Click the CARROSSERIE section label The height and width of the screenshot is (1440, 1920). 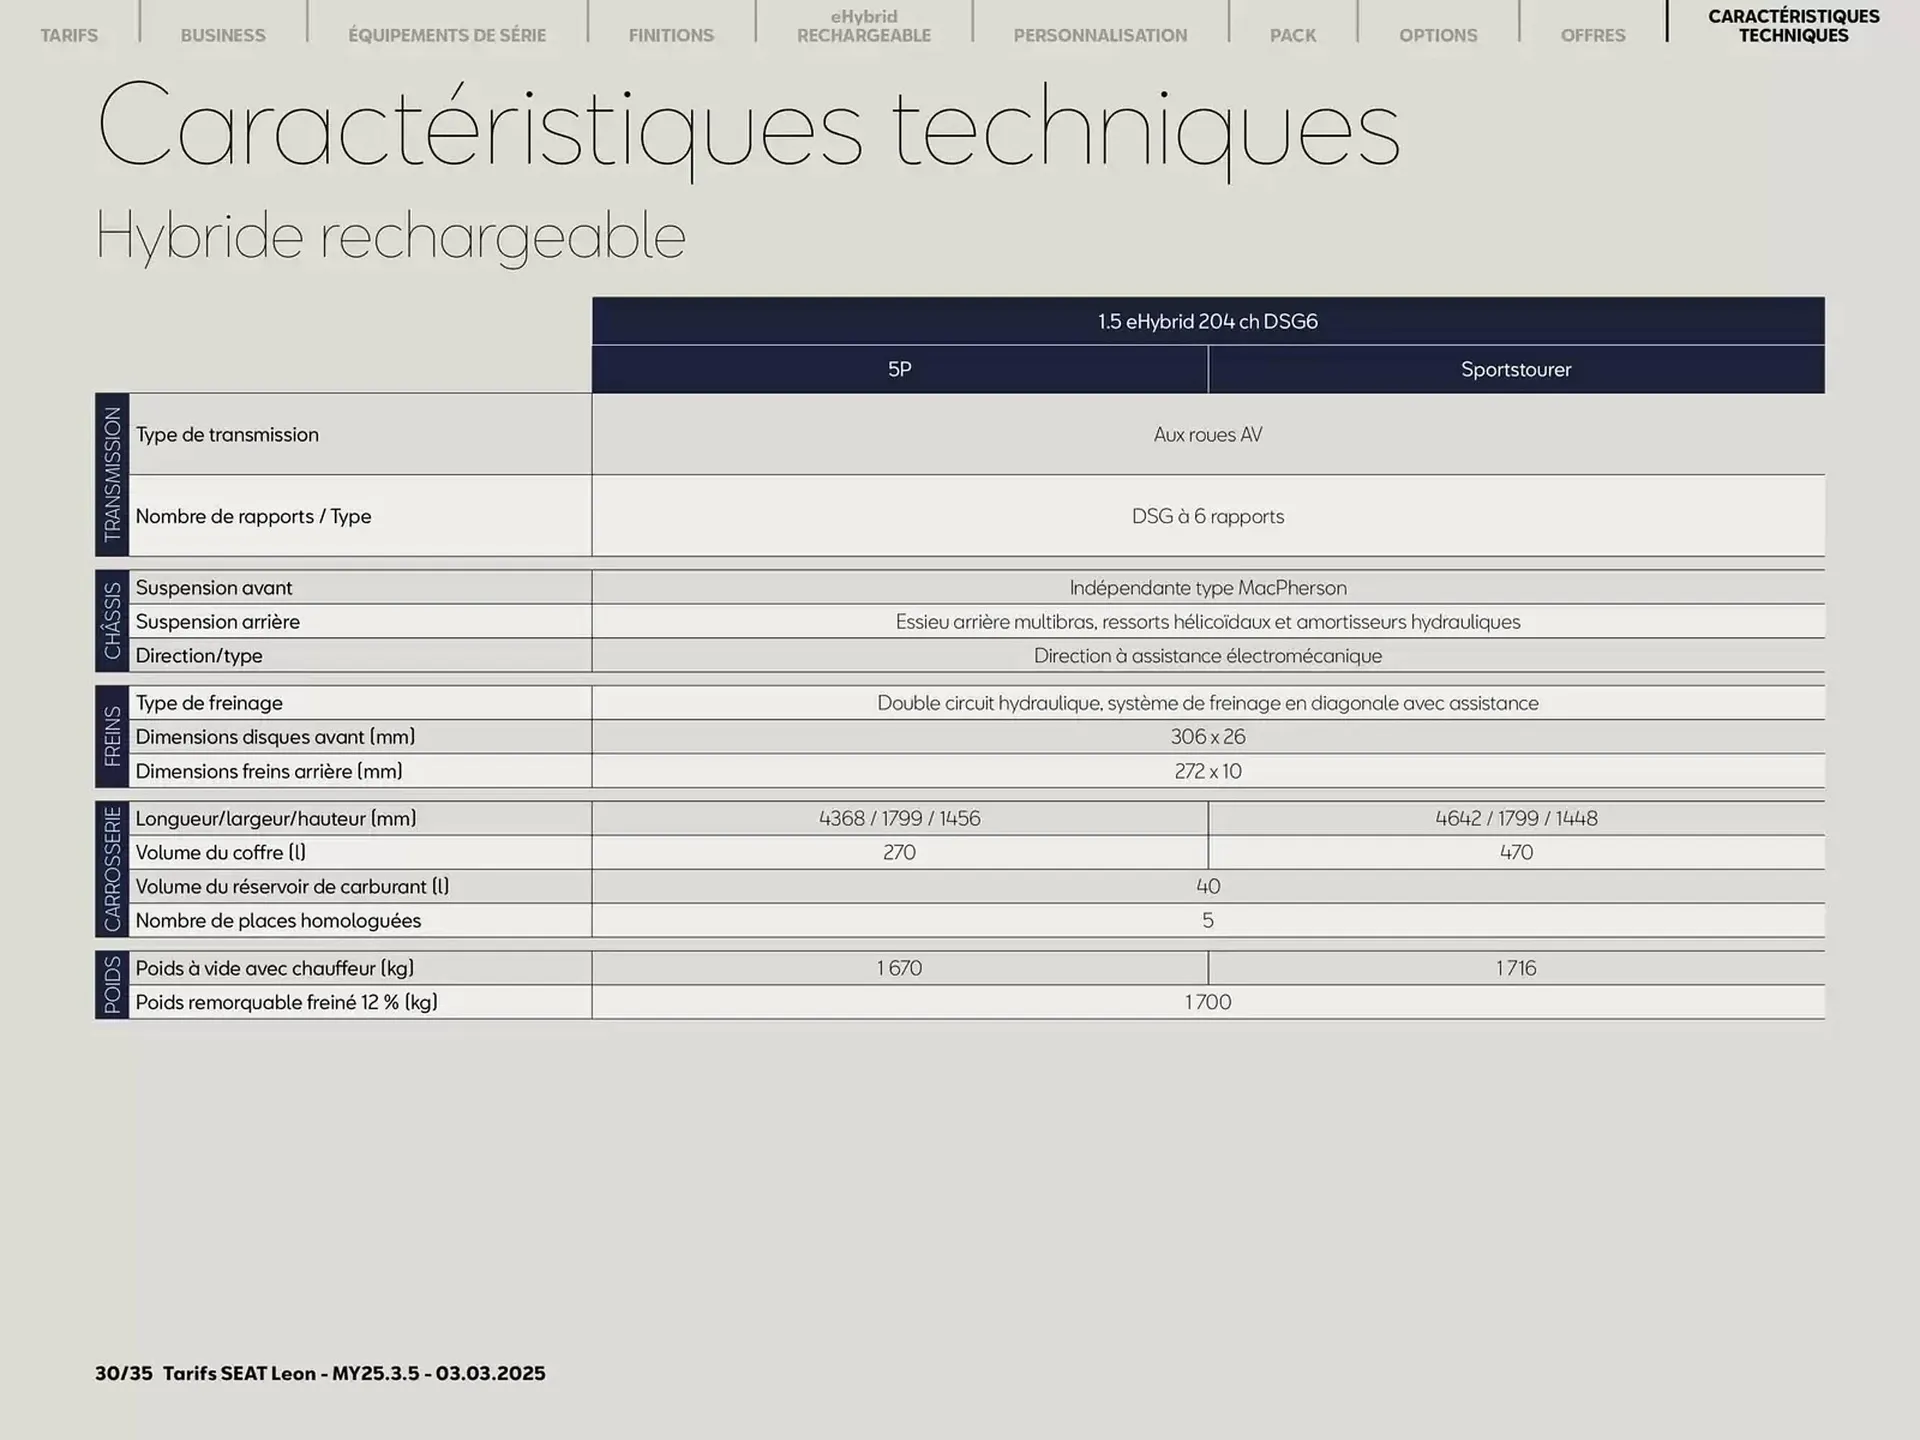click(113, 868)
